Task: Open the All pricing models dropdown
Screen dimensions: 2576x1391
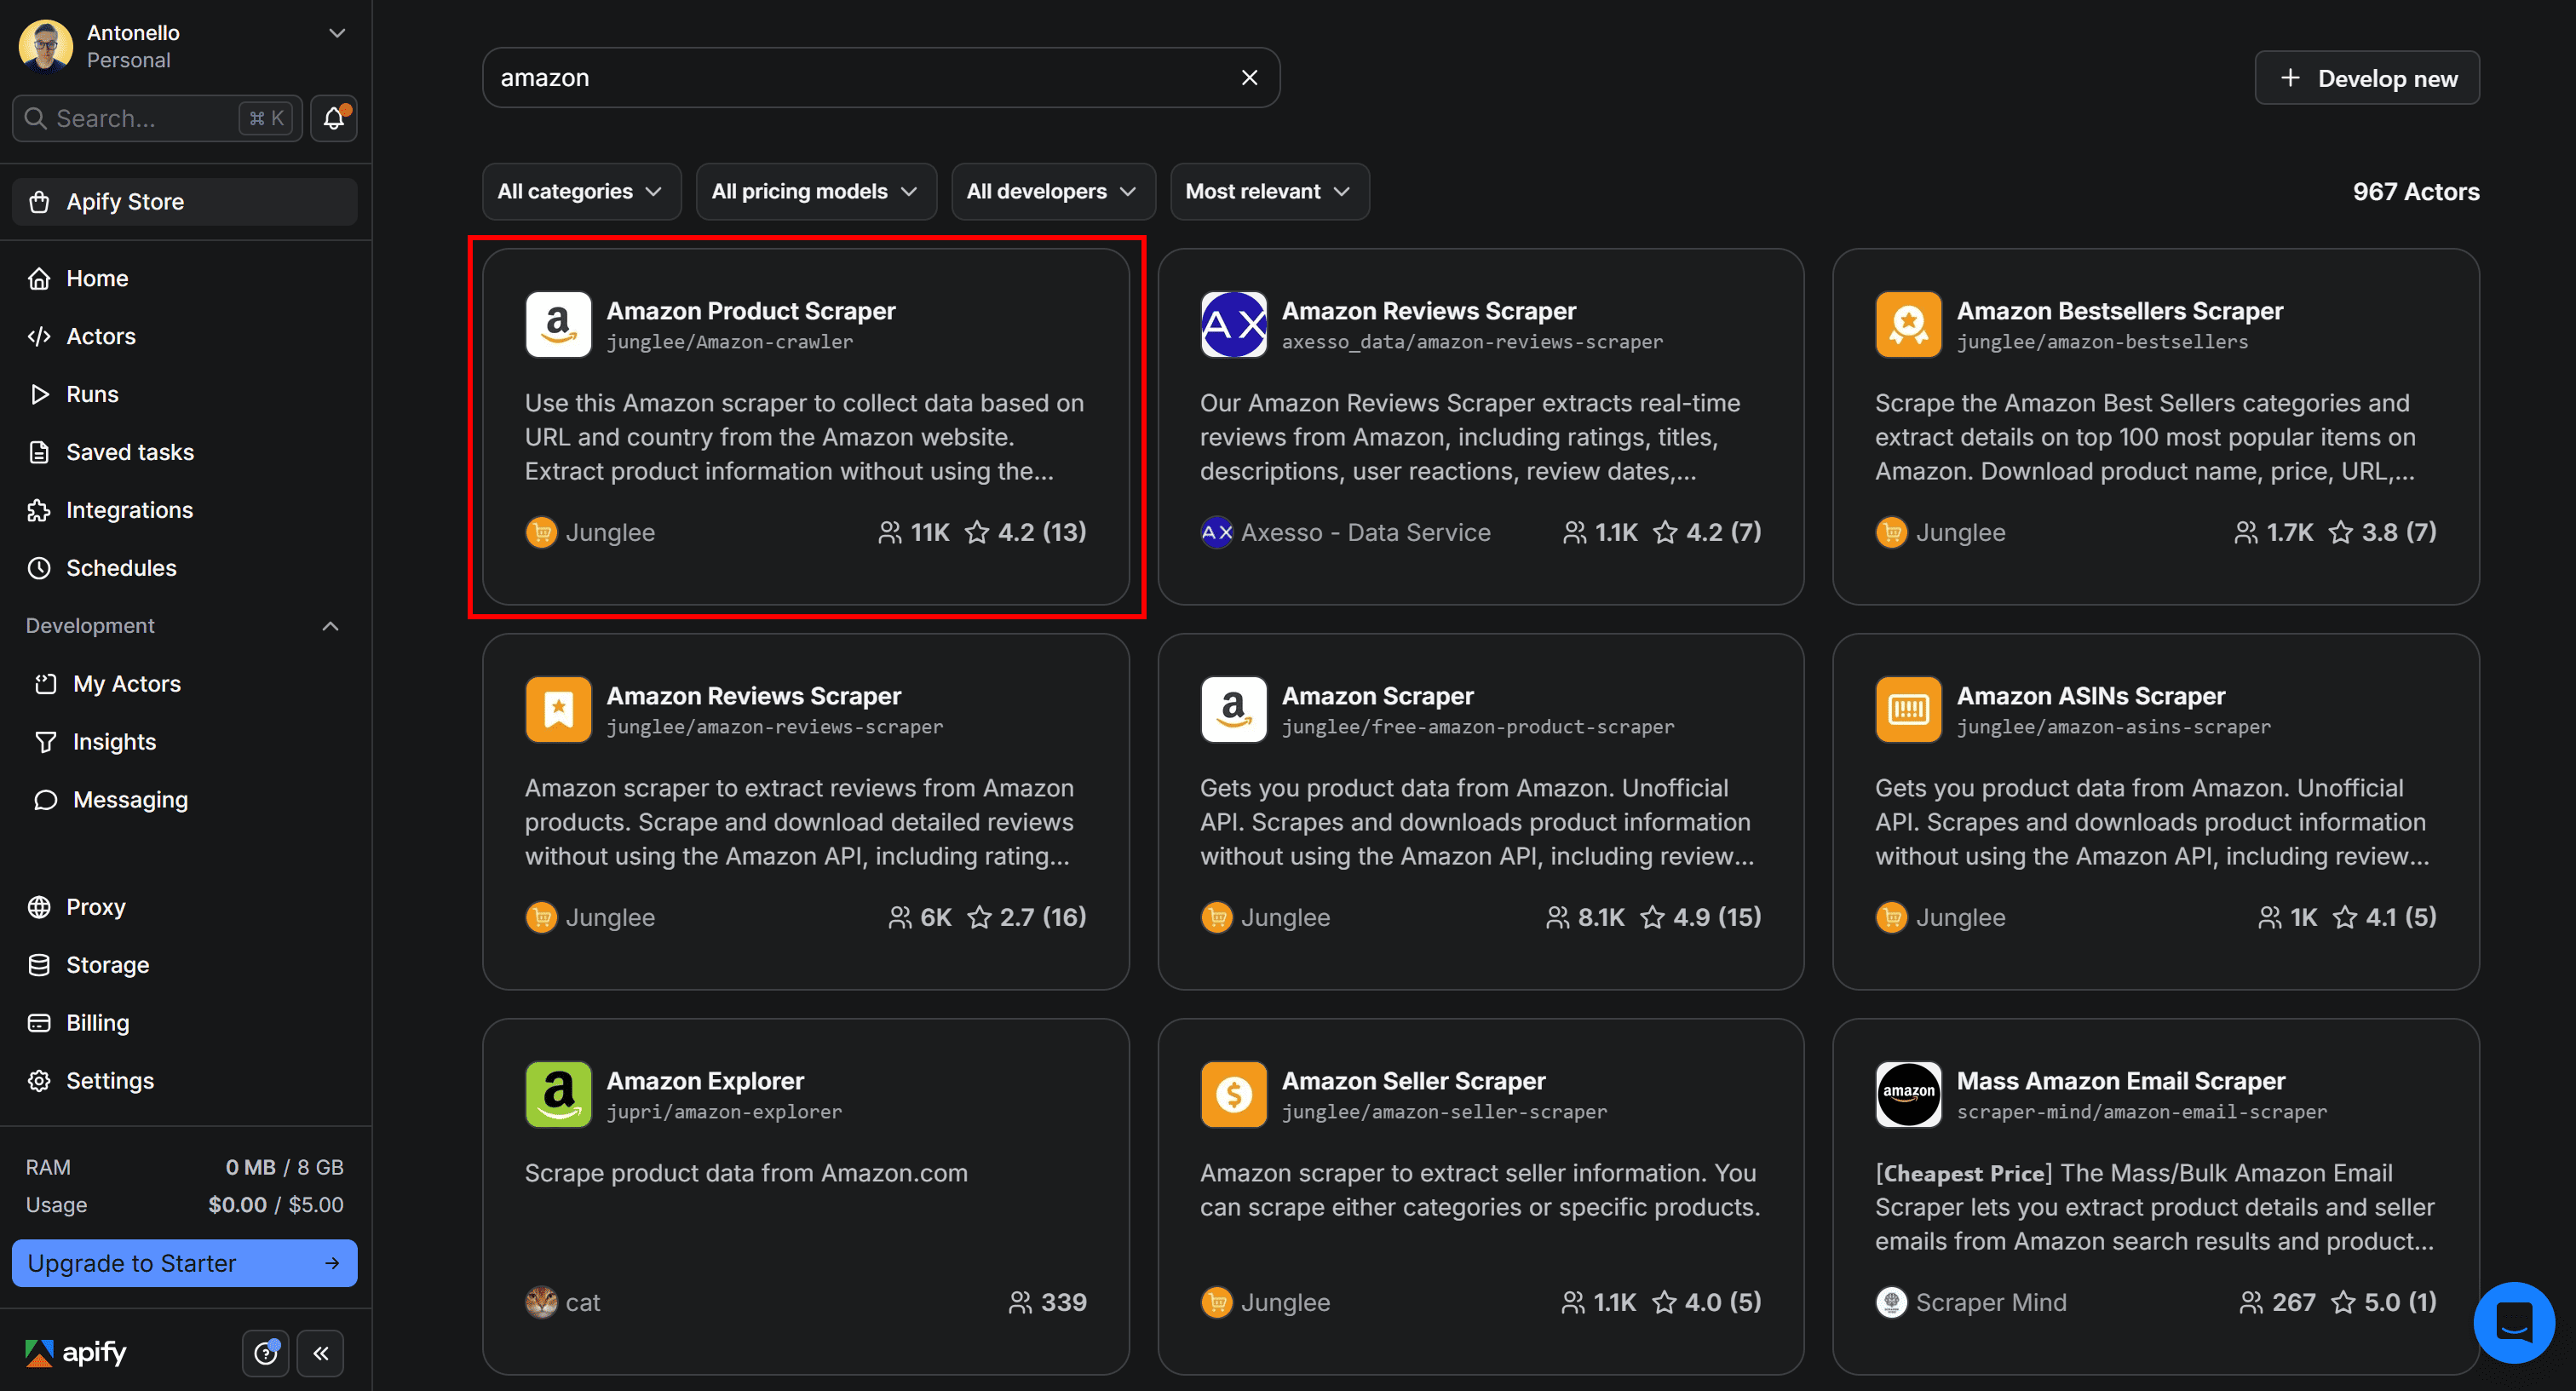Action: (x=815, y=191)
